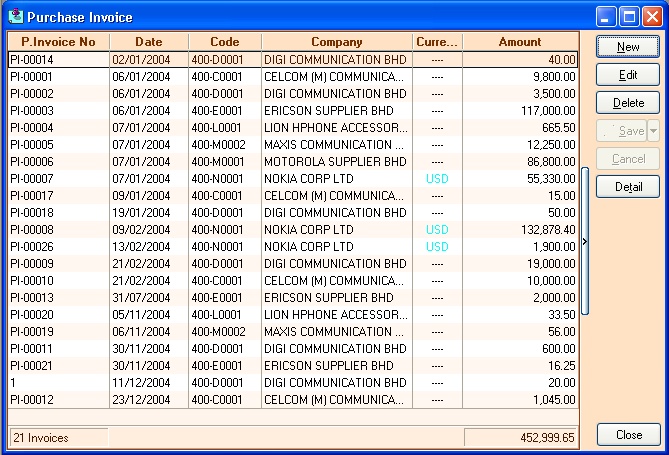Delete the selected invoice

628,103
